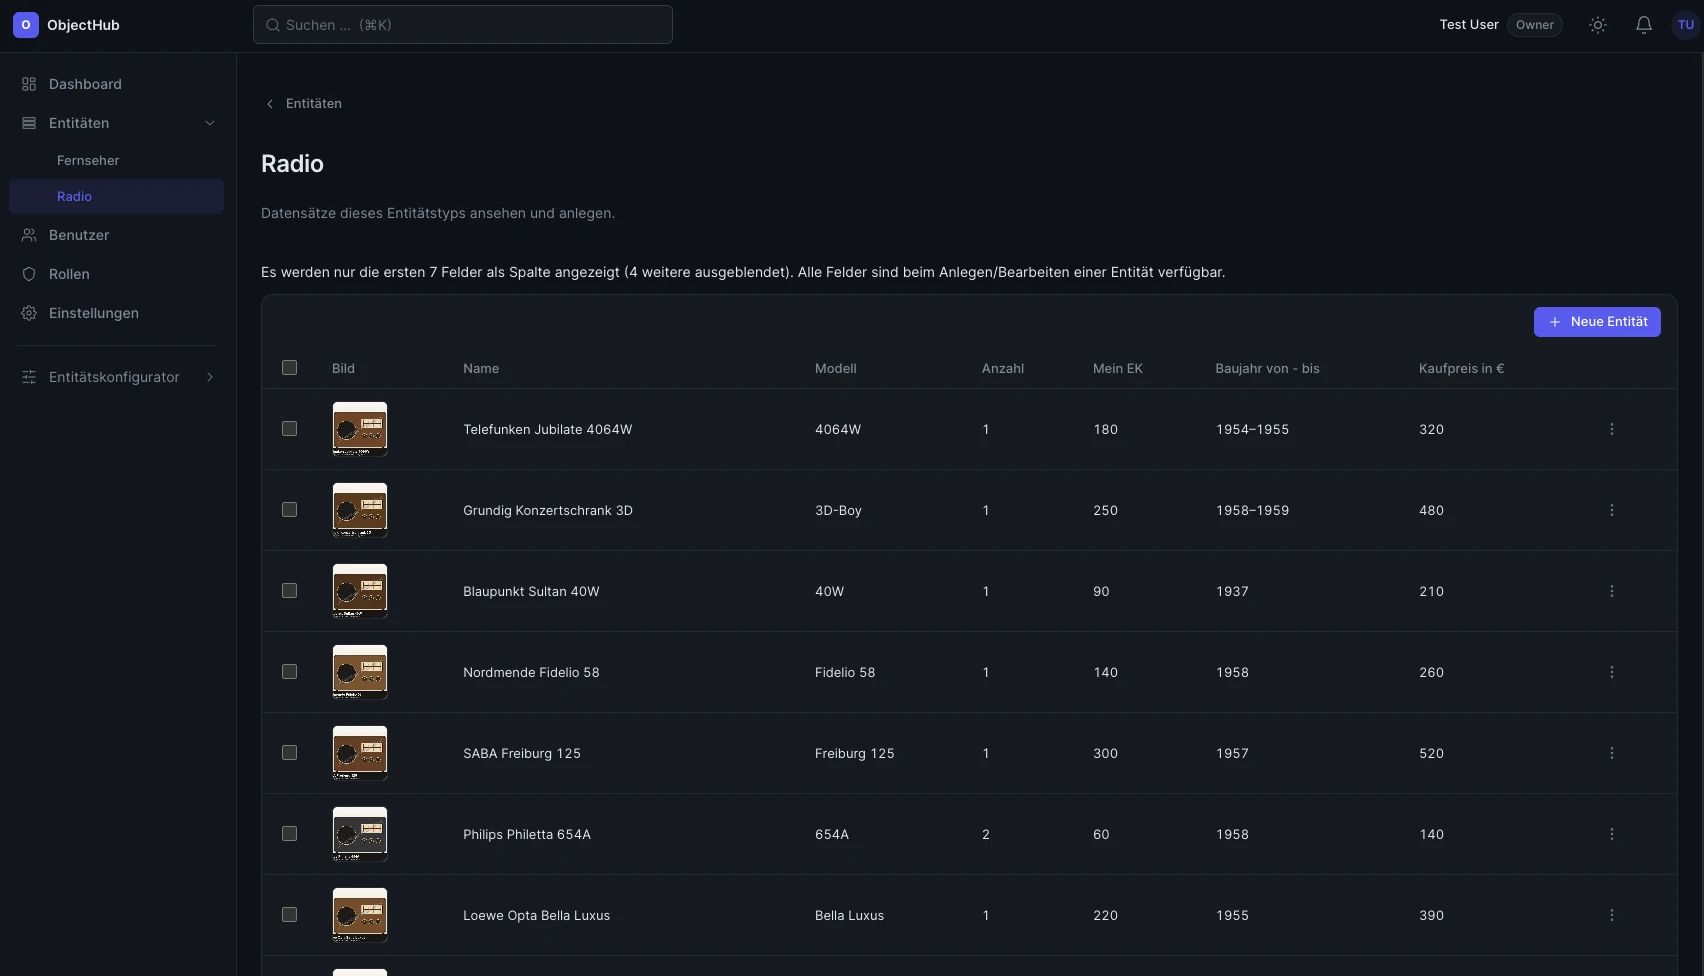Open Einstellungen in the sidebar
The image size is (1704, 976).
[x=116, y=313]
